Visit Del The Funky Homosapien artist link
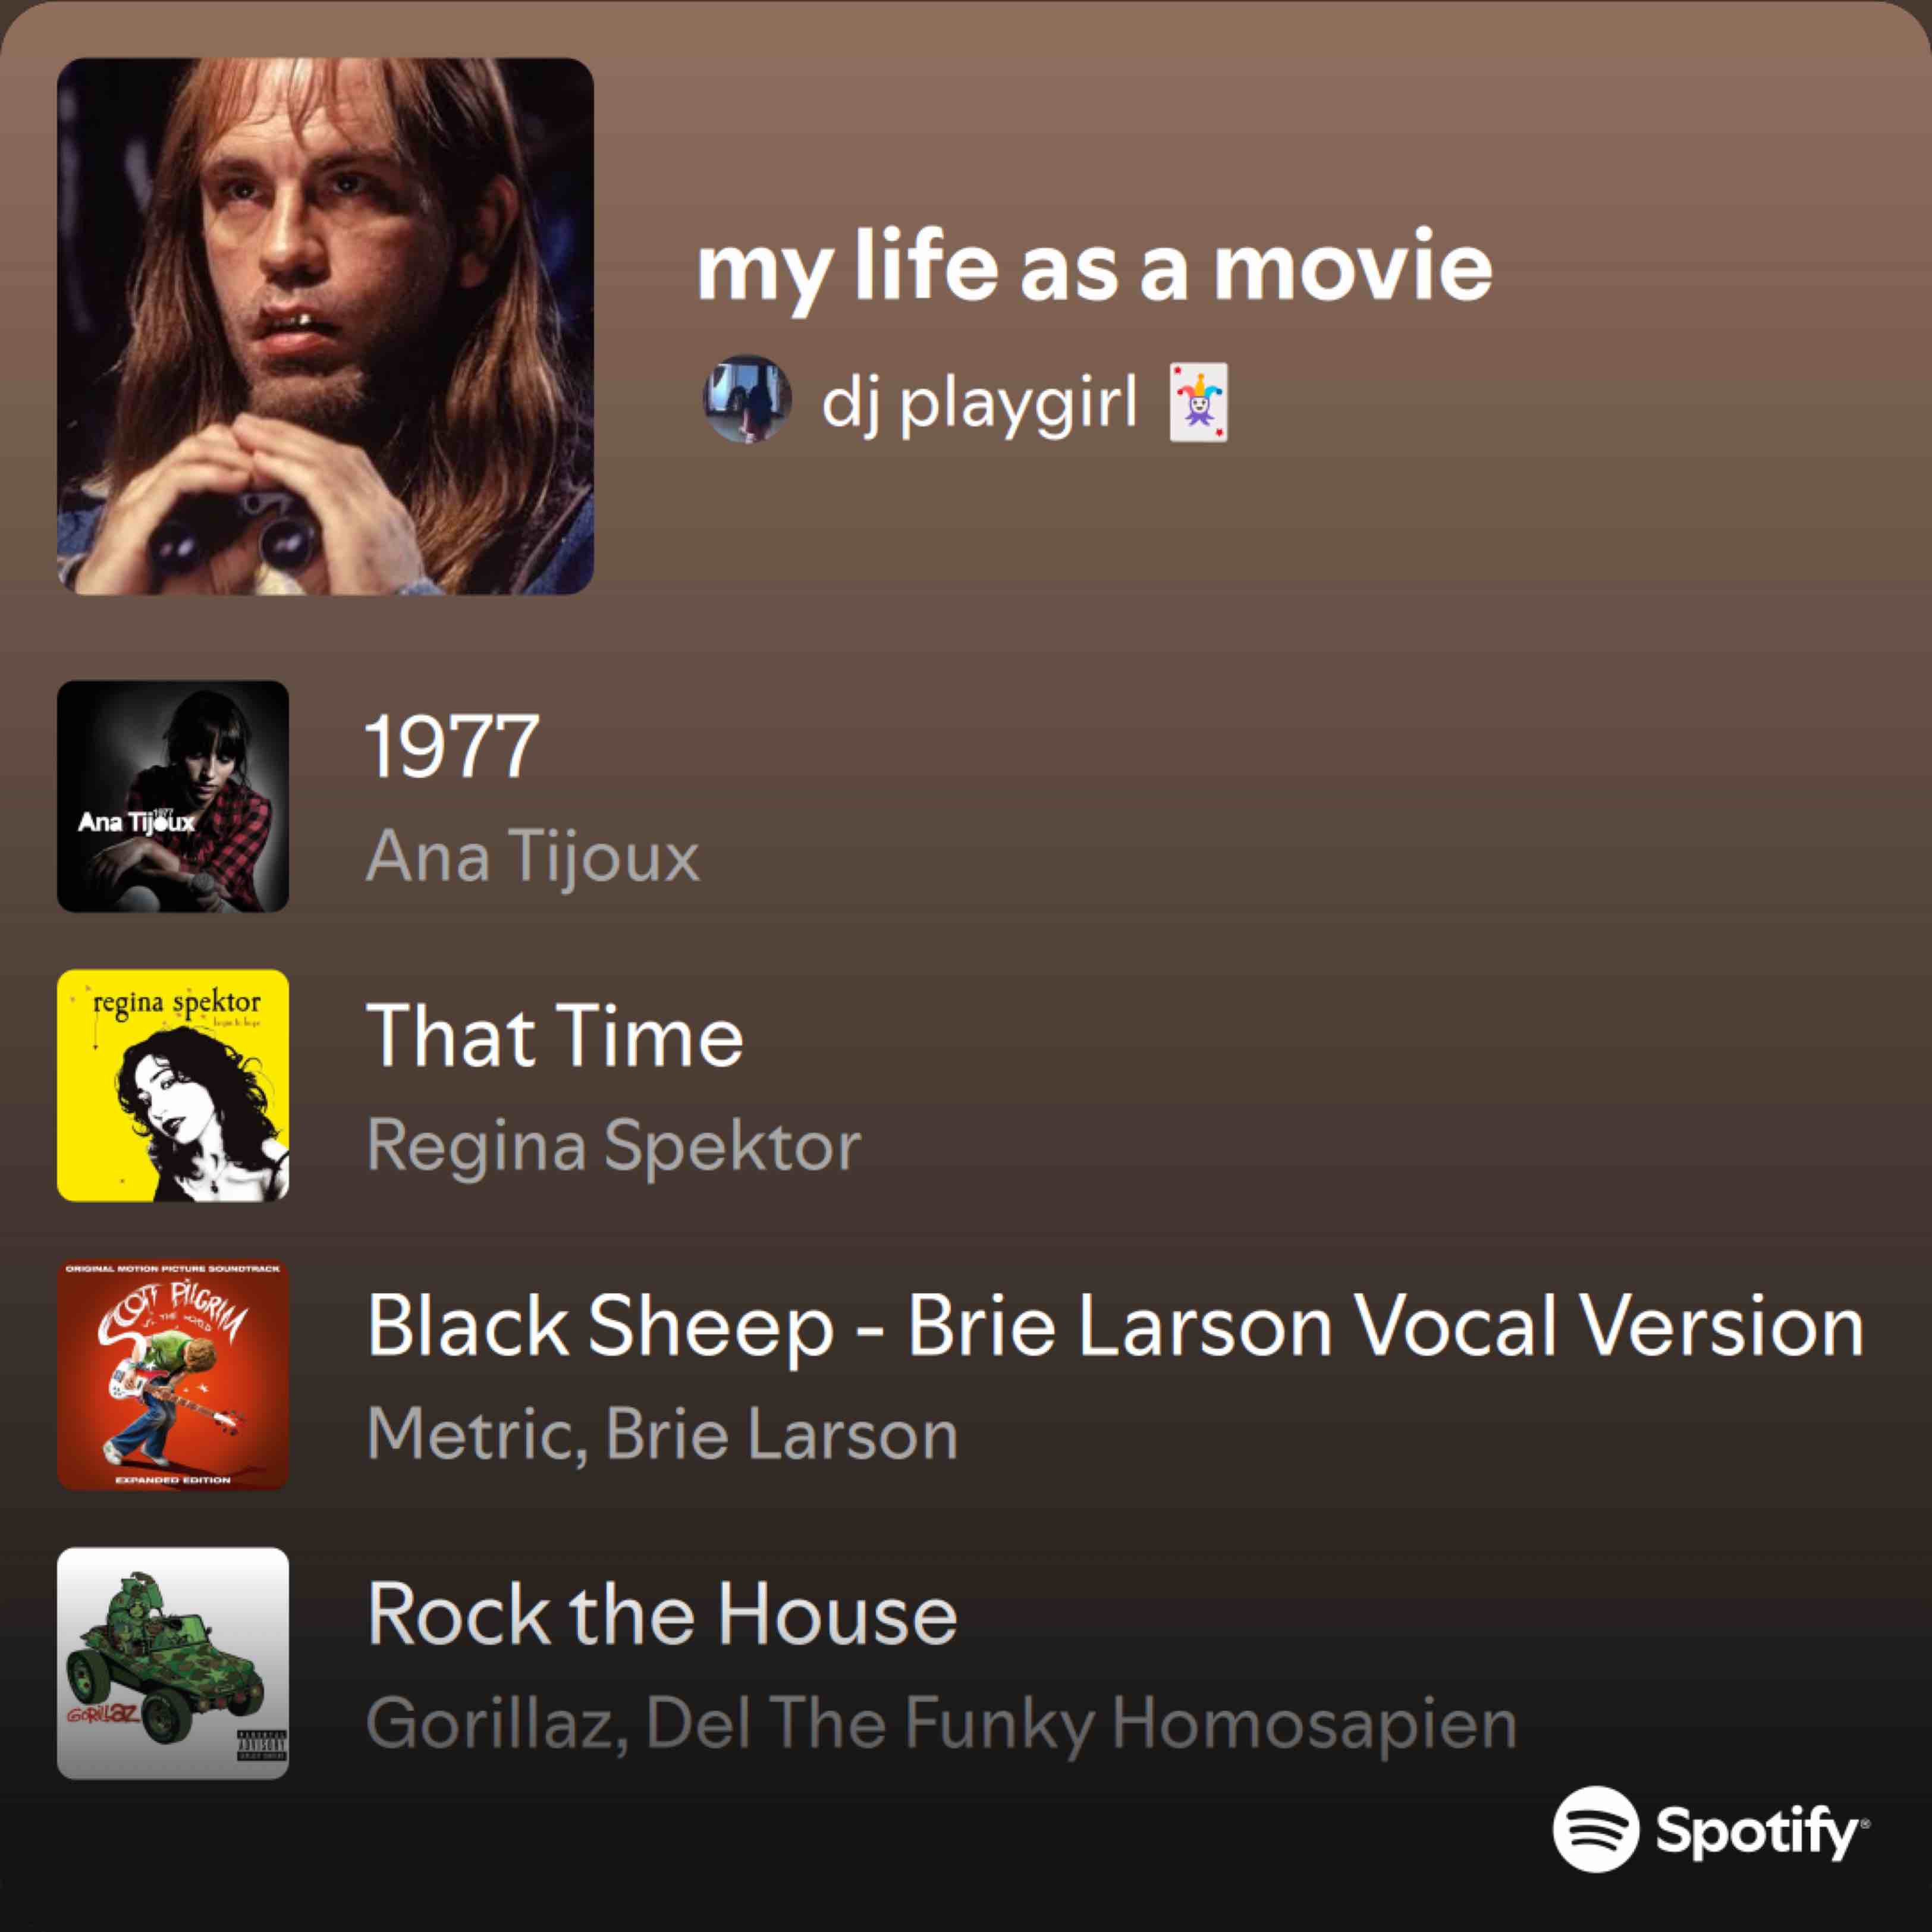The image size is (1932, 1932). coord(1081,1723)
